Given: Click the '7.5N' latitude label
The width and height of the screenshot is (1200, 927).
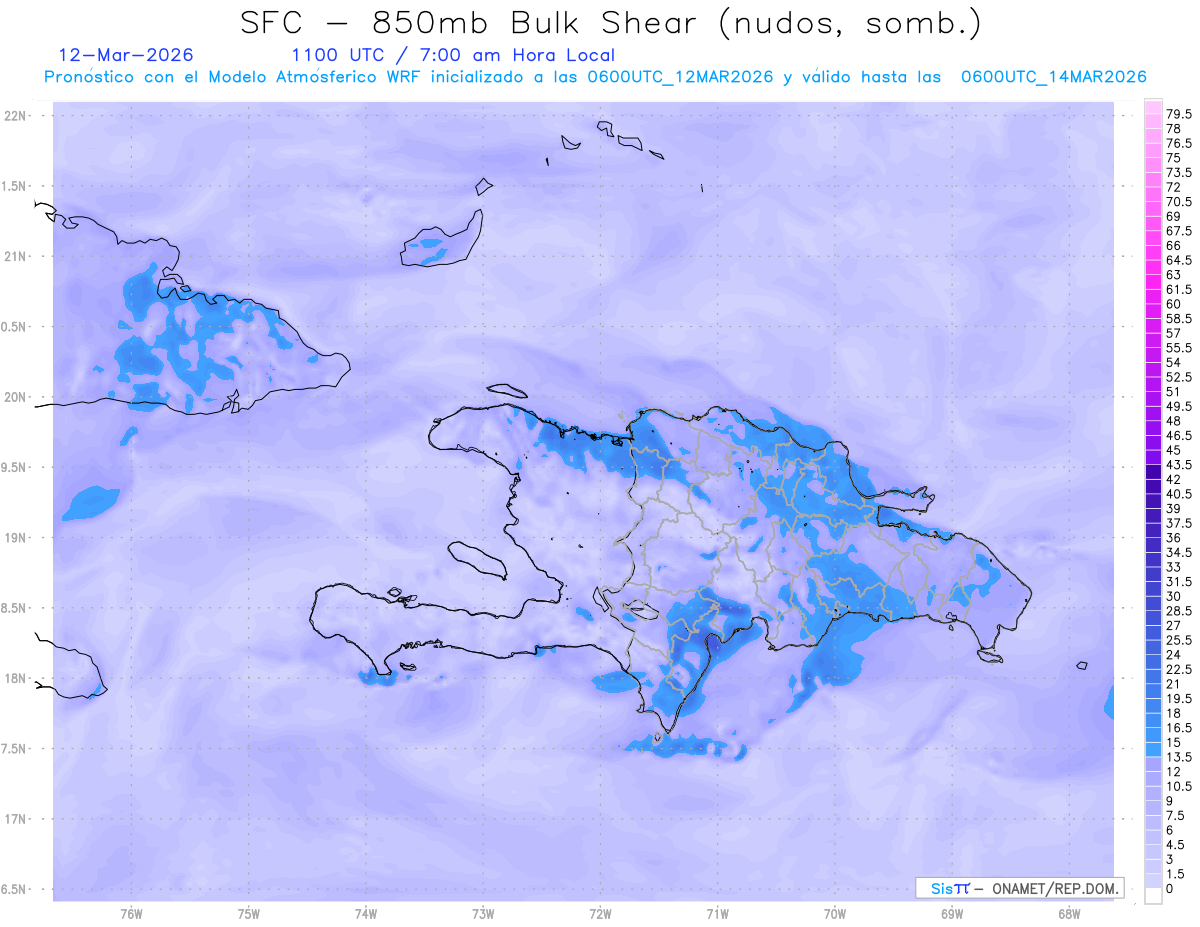Looking at the screenshot, I should (15, 749).
